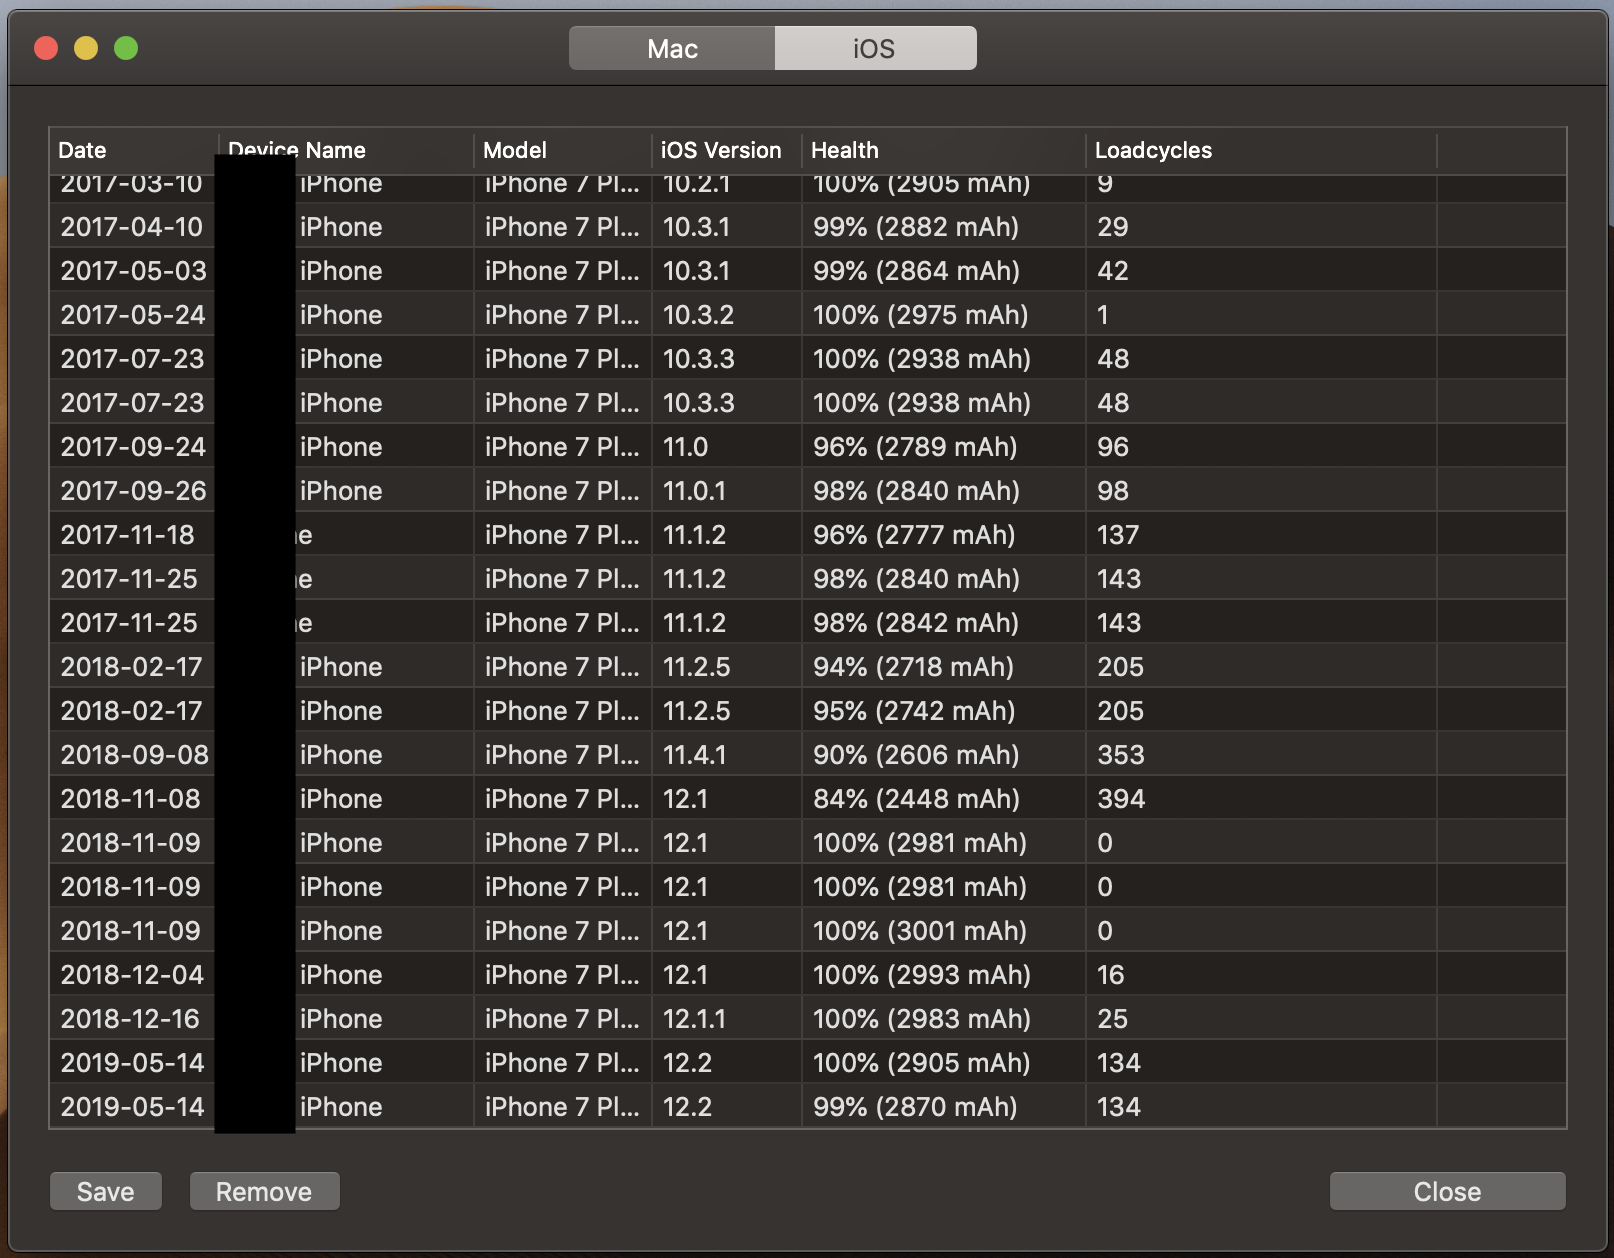Click the iOS version 11.4.1 cell
1614x1258 pixels.
pos(694,755)
